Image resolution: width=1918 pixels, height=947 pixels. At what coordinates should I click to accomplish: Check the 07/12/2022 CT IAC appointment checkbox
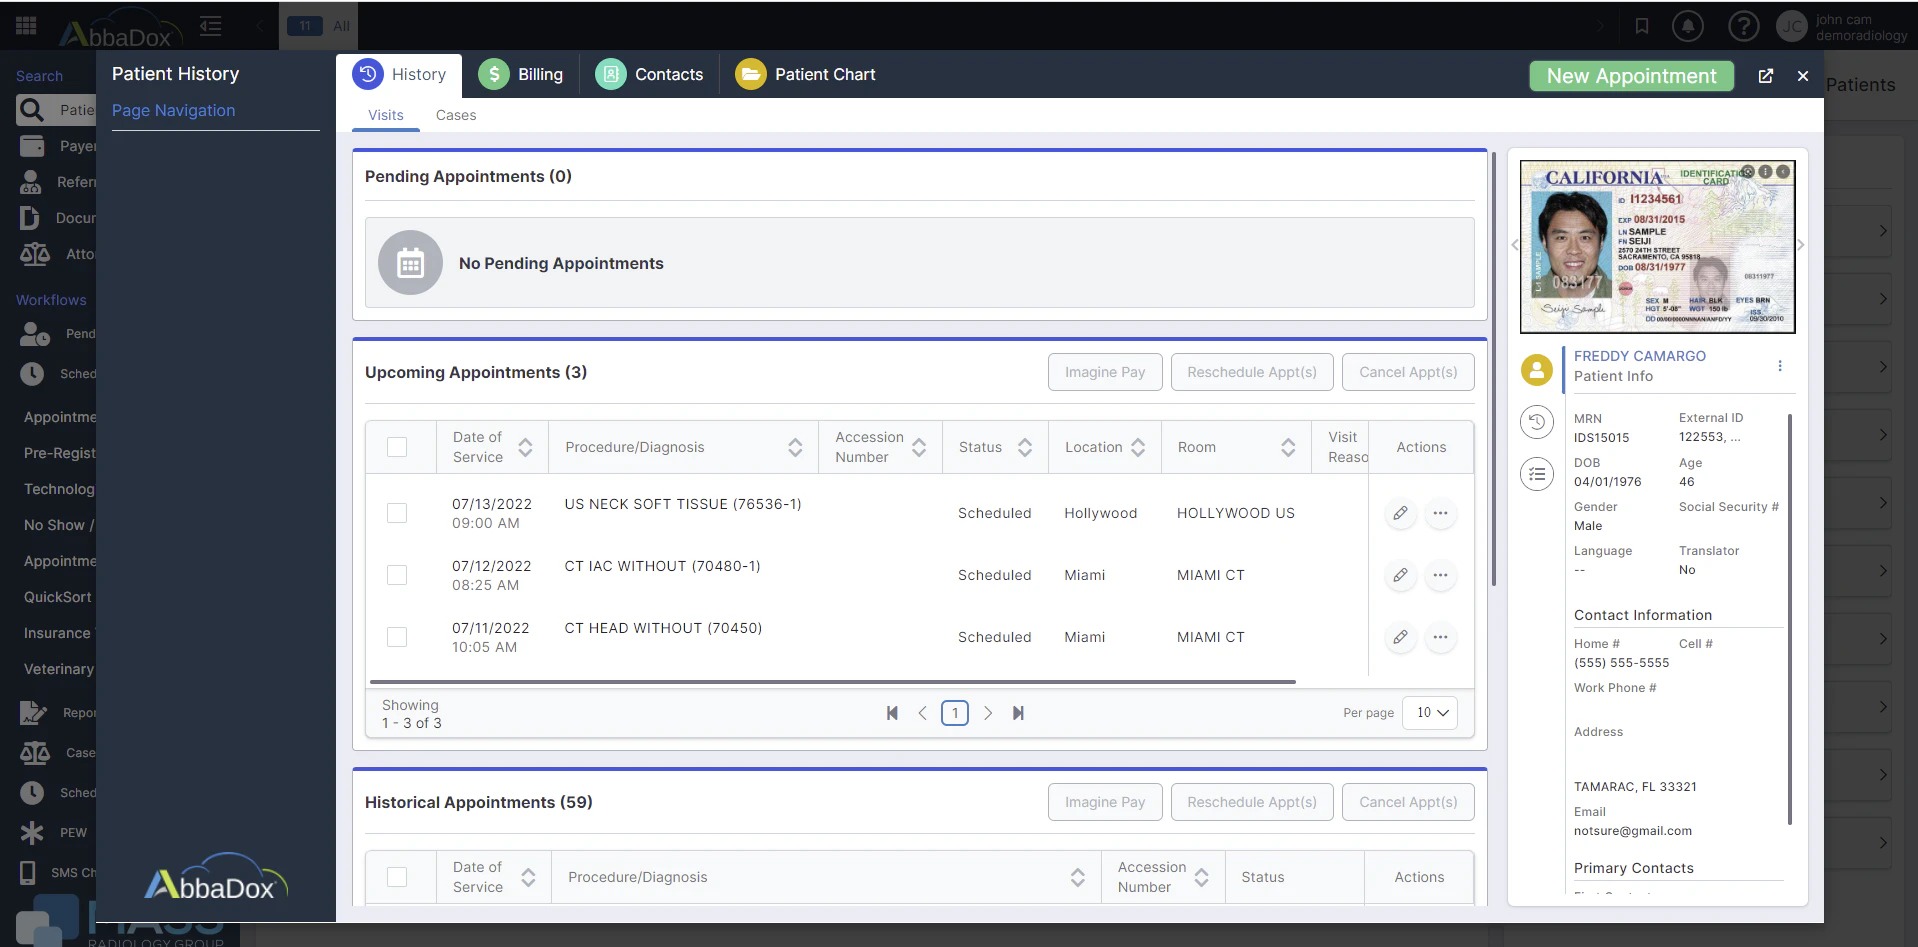click(397, 575)
